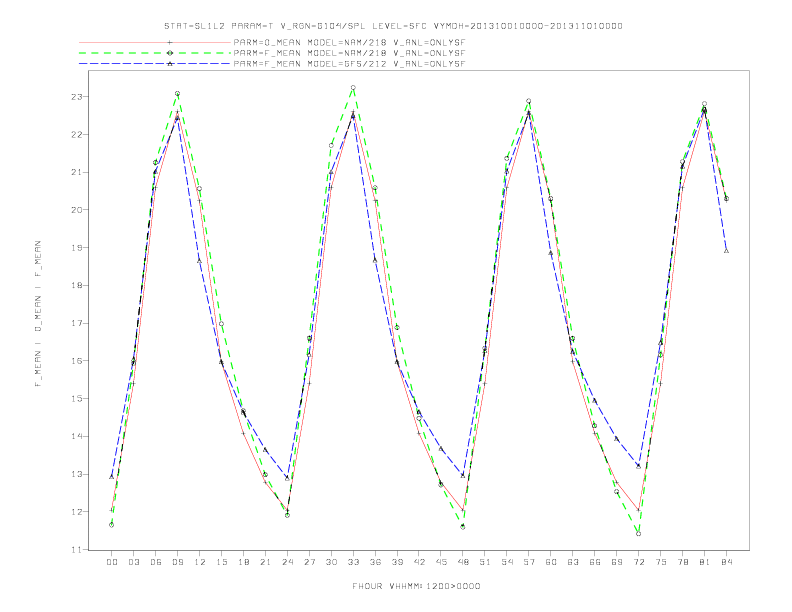Click the chart title line starting STAT=SL1L2
The width and height of the screenshot is (792, 612).
[393, 26]
